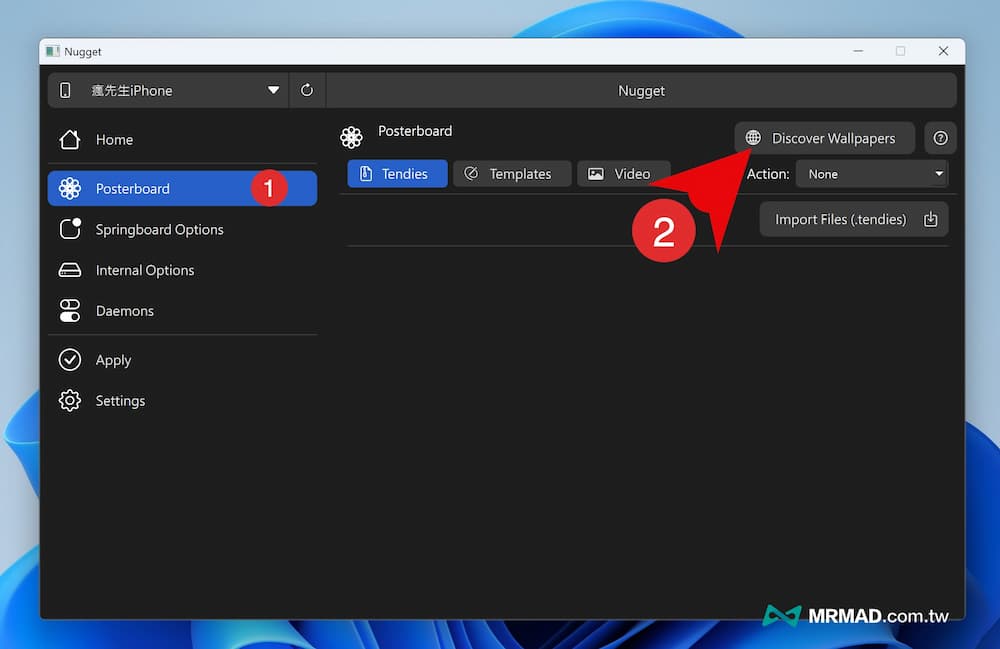Click the Daemons toggle-style icon
Screen dimensions: 1000x649
pyautogui.click(x=69, y=311)
